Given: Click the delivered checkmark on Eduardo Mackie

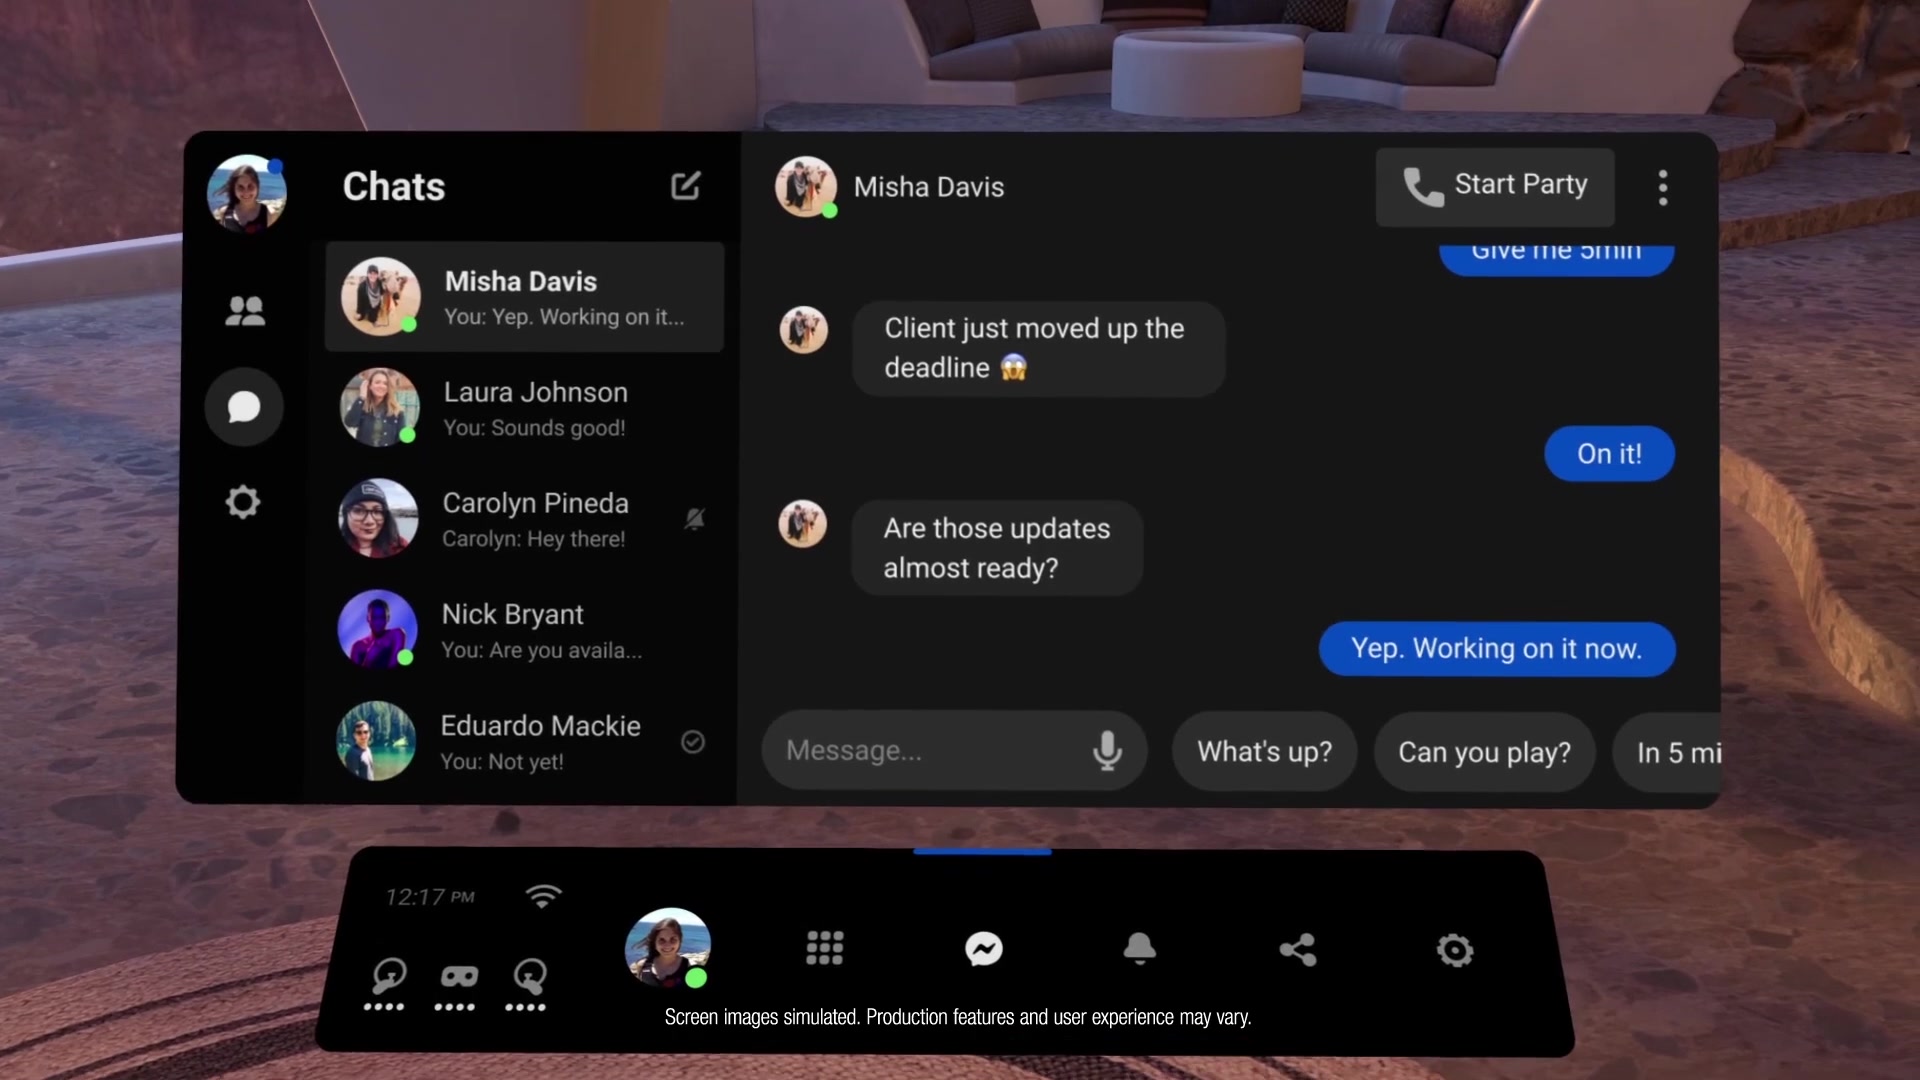Looking at the screenshot, I should [x=693, y=742].
